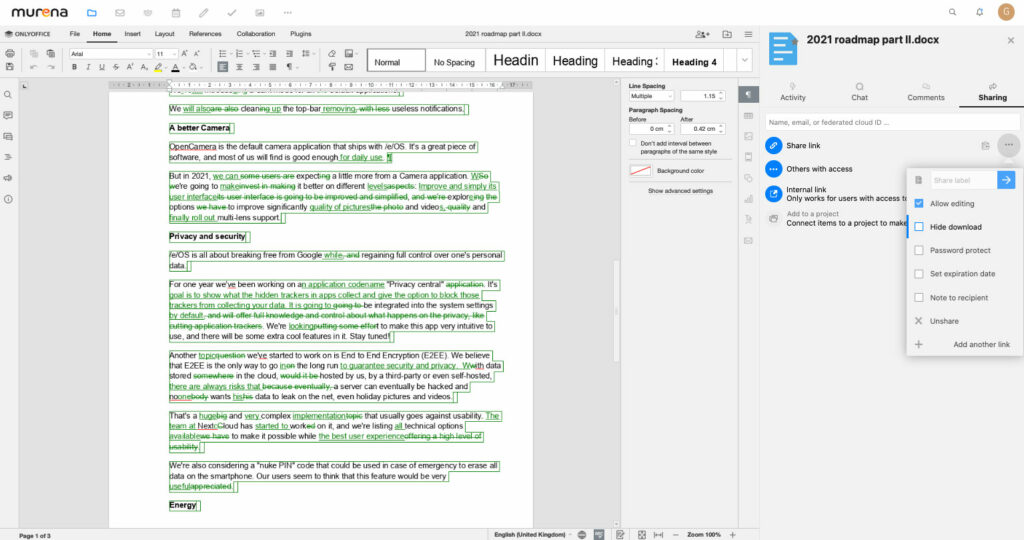The height and width of the screenshot is (540, 1024).
Task: Apply underline formatting
Action: pyautogui.click(x=101, y=67)
